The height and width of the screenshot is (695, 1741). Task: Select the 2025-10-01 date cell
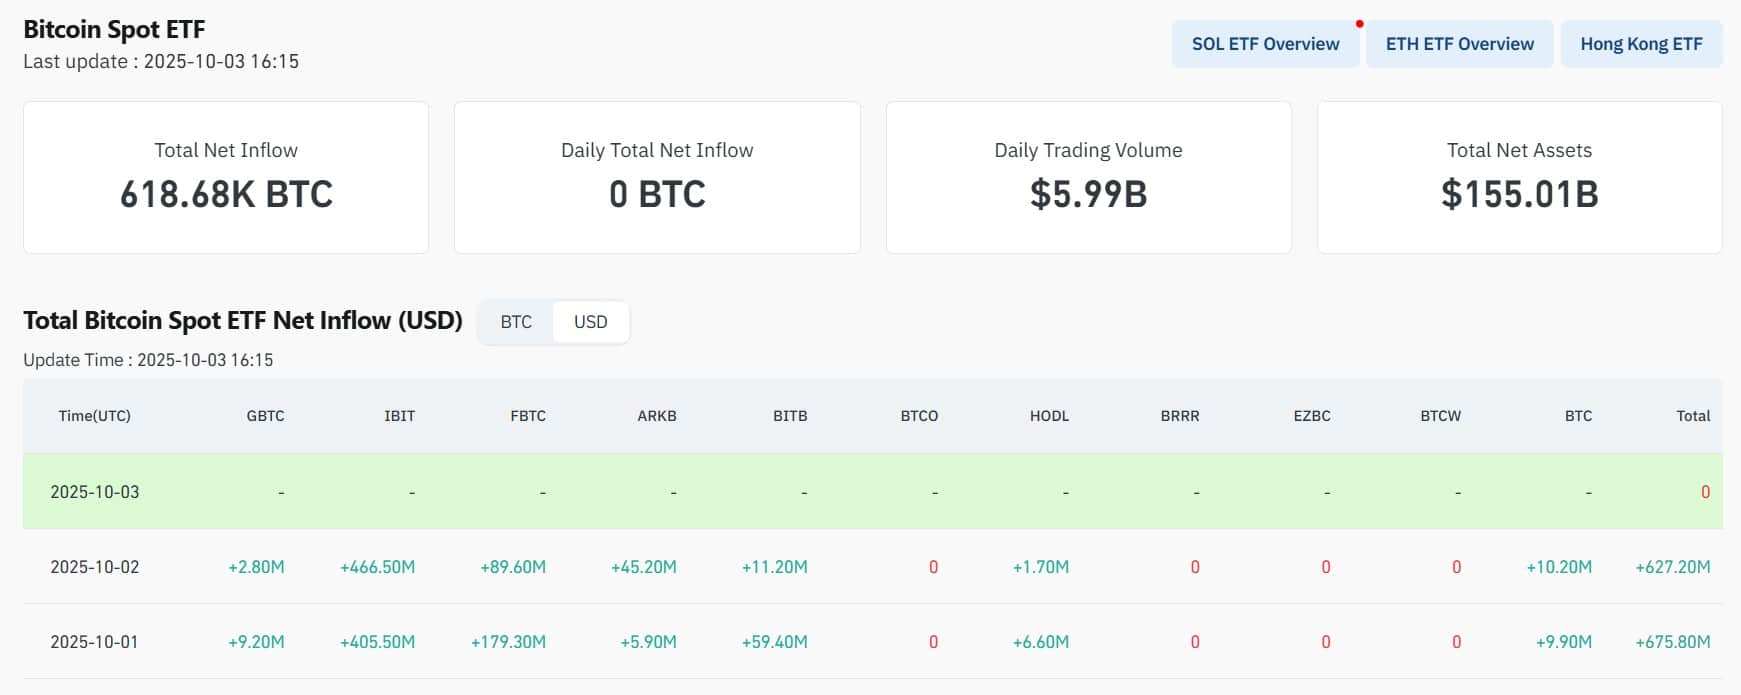(x=95, y=642)
